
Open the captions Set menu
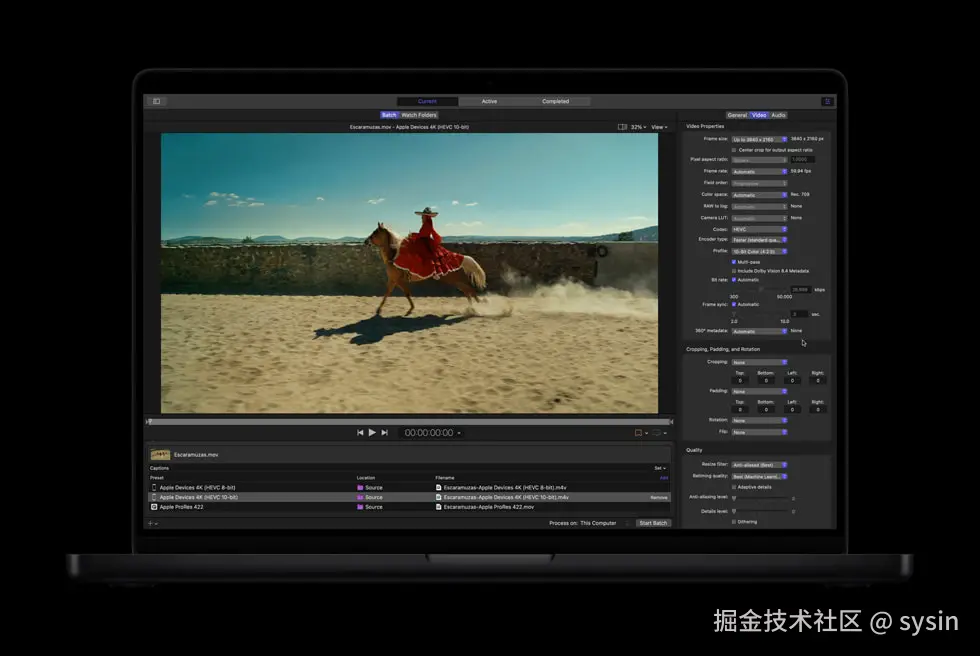660,468
